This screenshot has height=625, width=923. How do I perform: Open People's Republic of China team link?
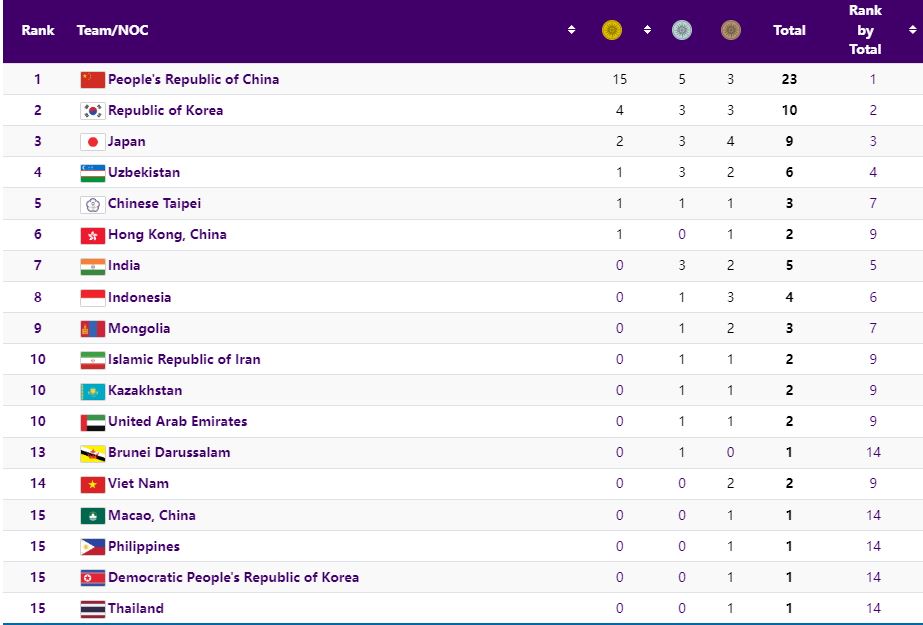(x=194, y=79)
